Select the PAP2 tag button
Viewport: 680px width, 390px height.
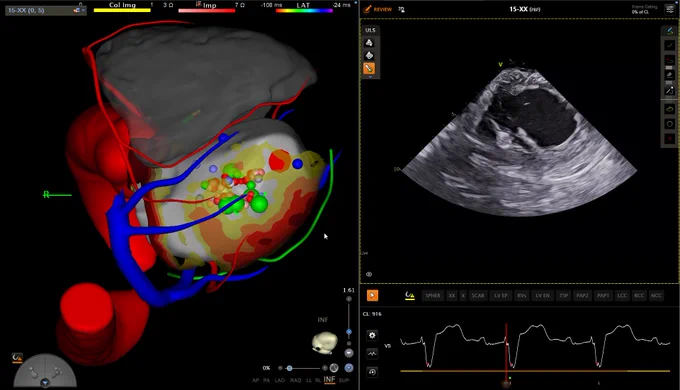582,295
